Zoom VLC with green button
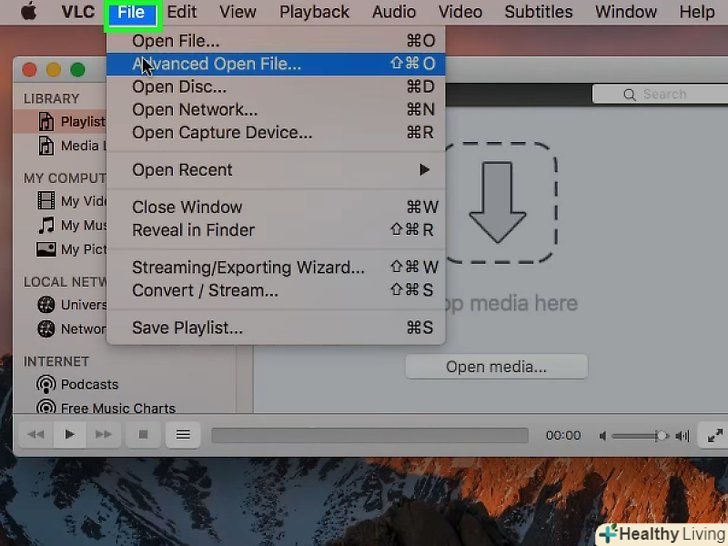This screenshot has width=728, height=546. click(x=78, y=70)
